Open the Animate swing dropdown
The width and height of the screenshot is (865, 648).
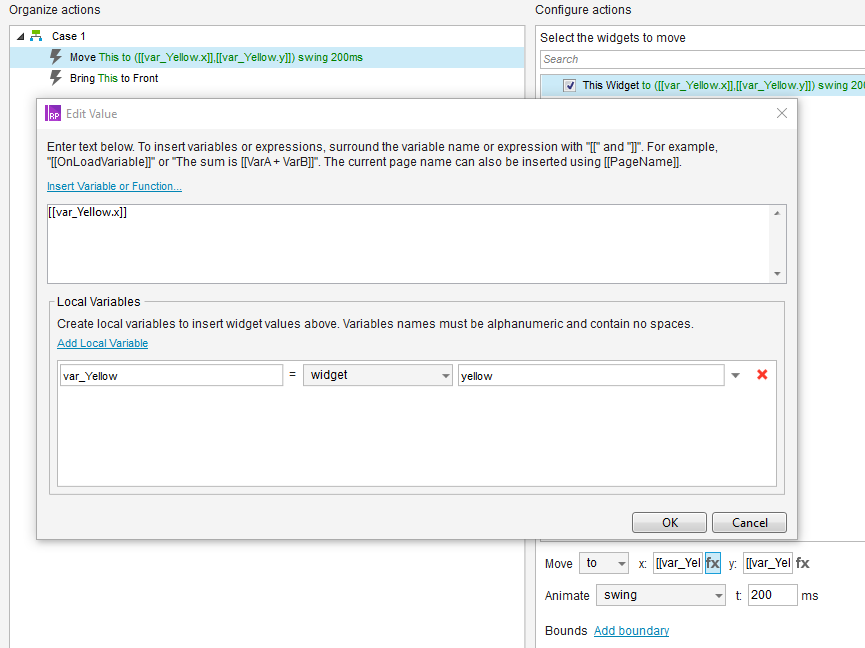tap(719, 595)
